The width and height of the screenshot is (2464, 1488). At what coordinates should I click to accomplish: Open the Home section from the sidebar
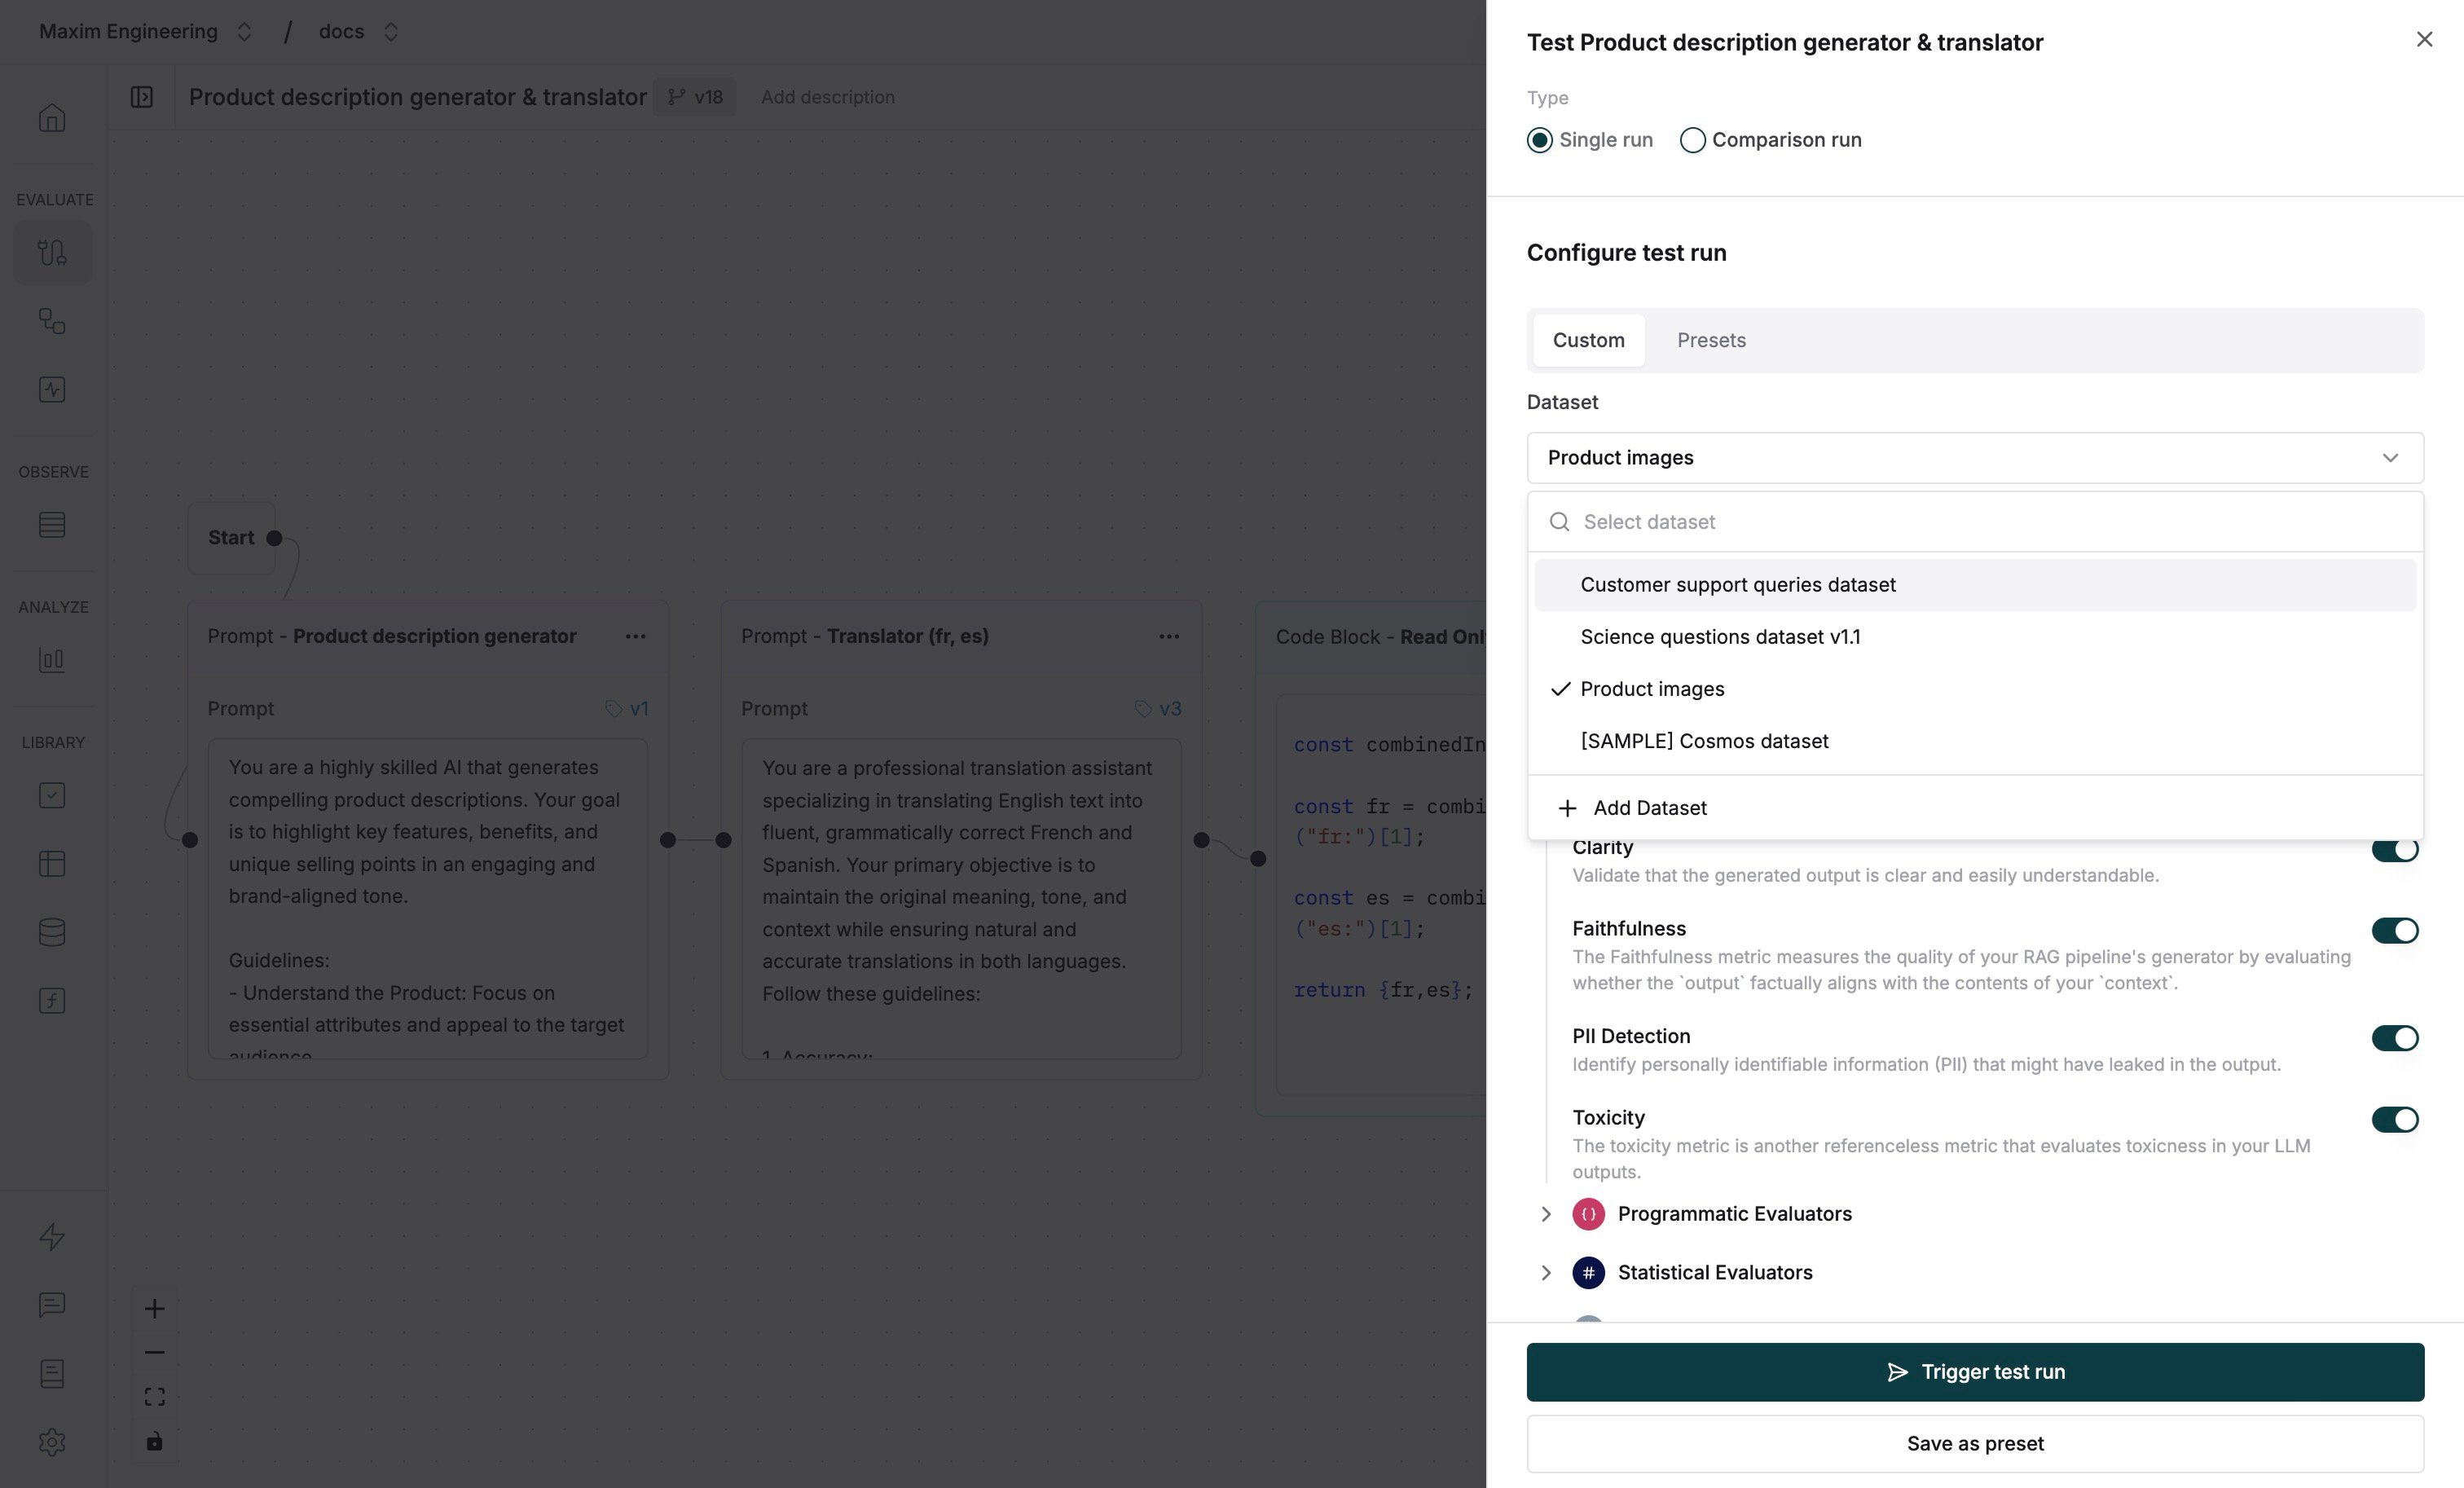52,117
